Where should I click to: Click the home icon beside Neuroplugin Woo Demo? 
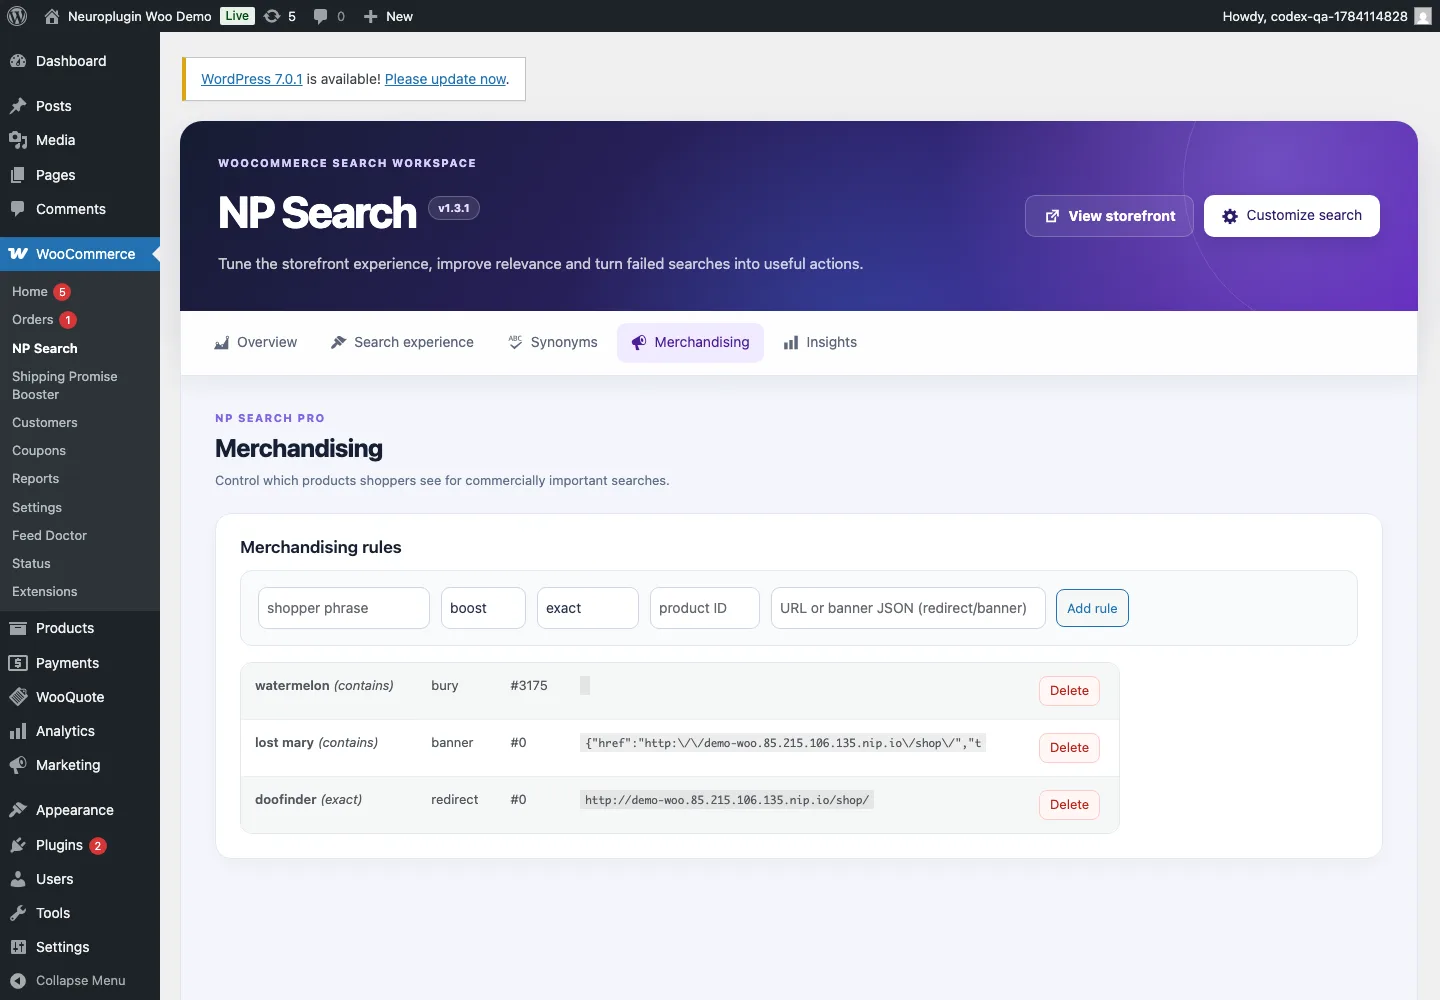52,16
